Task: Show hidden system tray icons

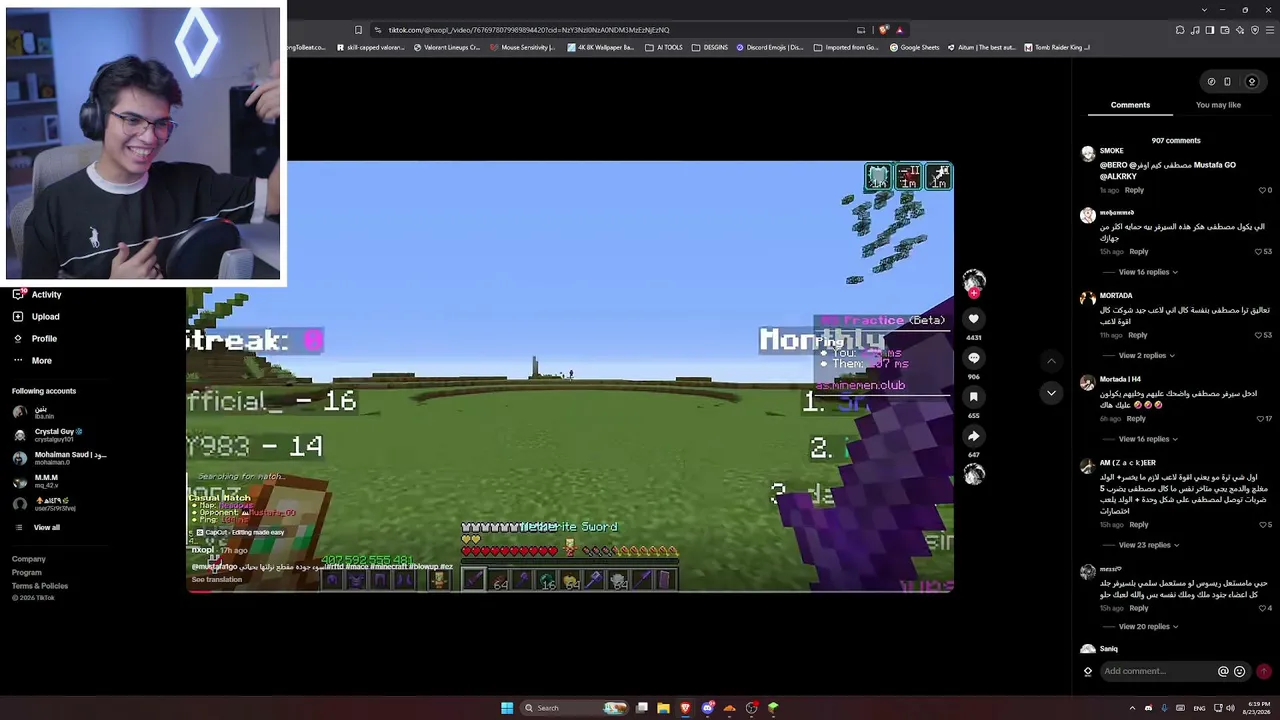Action: click(1132, 708)
